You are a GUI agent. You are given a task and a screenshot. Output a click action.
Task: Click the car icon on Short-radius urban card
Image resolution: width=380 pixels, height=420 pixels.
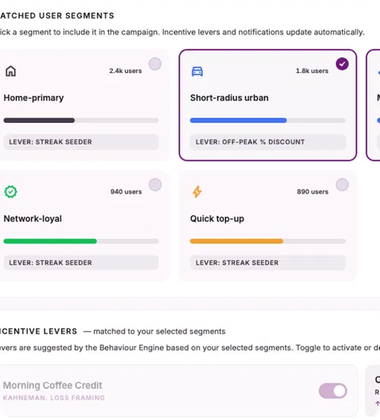coord(197,71)
